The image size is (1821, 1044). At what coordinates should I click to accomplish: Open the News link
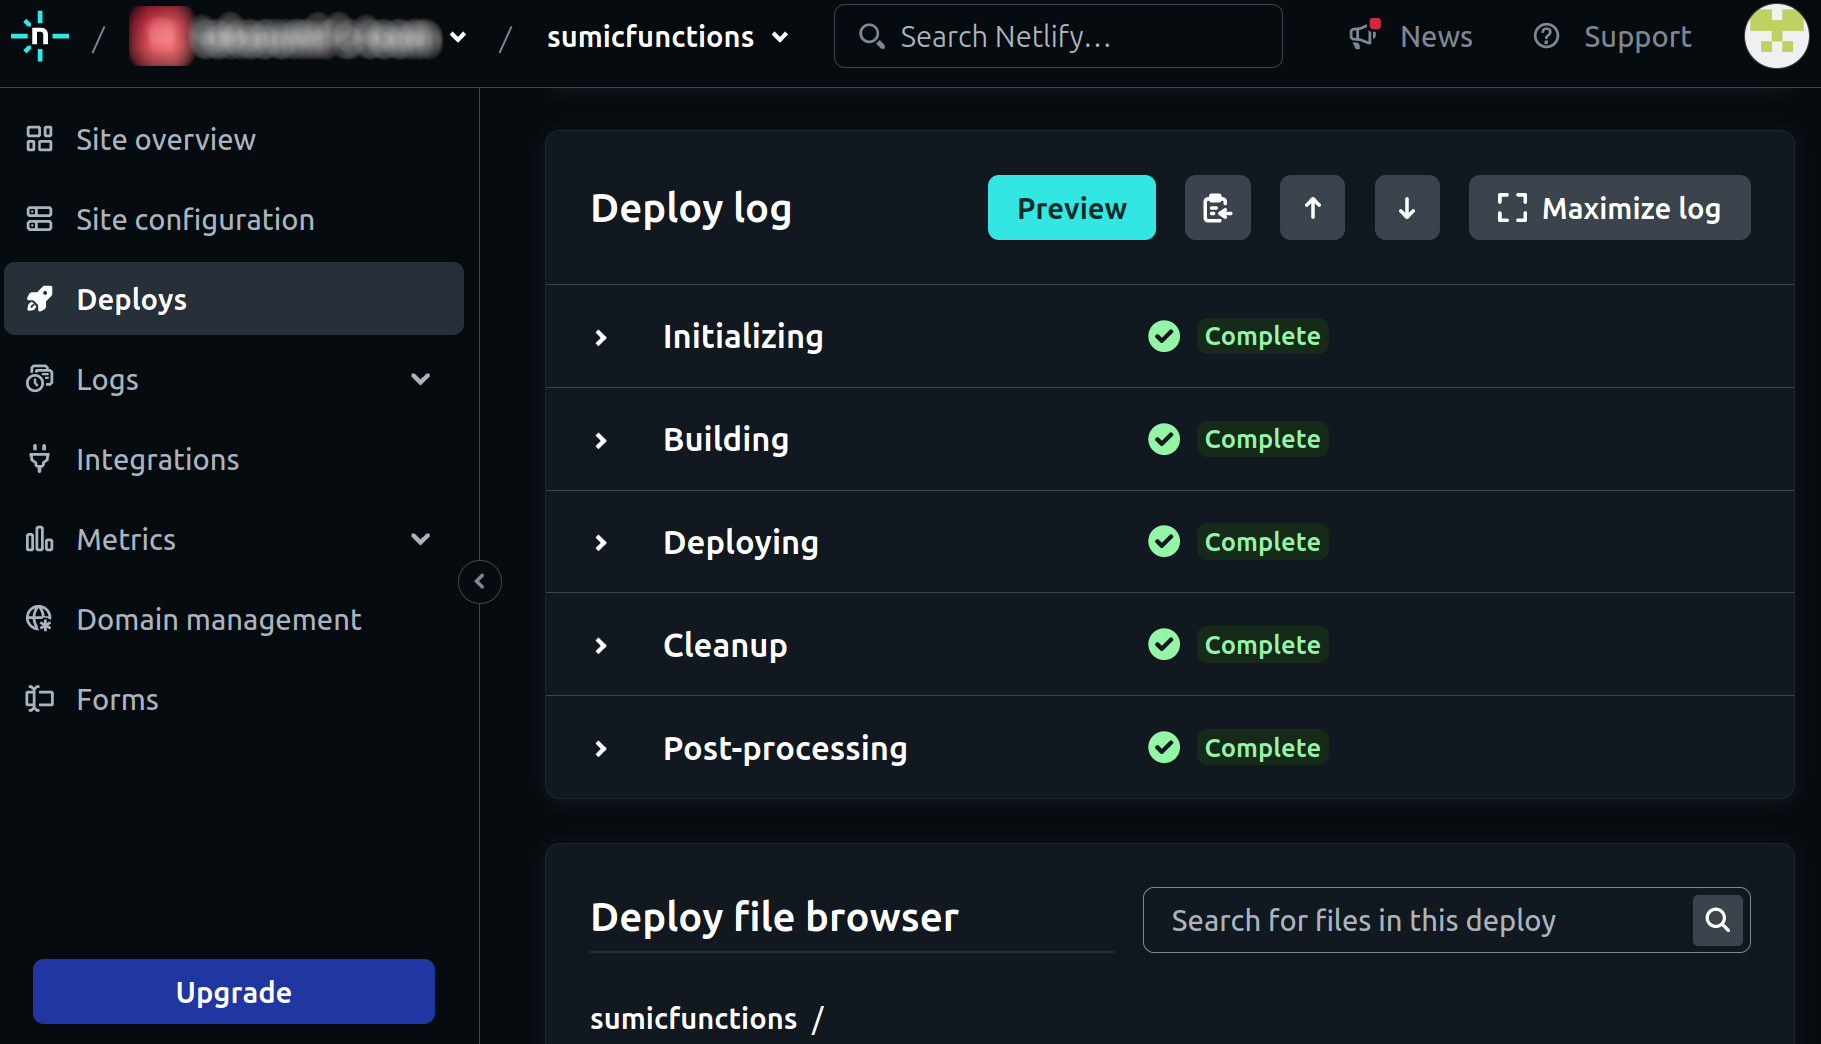[1436, 37]
